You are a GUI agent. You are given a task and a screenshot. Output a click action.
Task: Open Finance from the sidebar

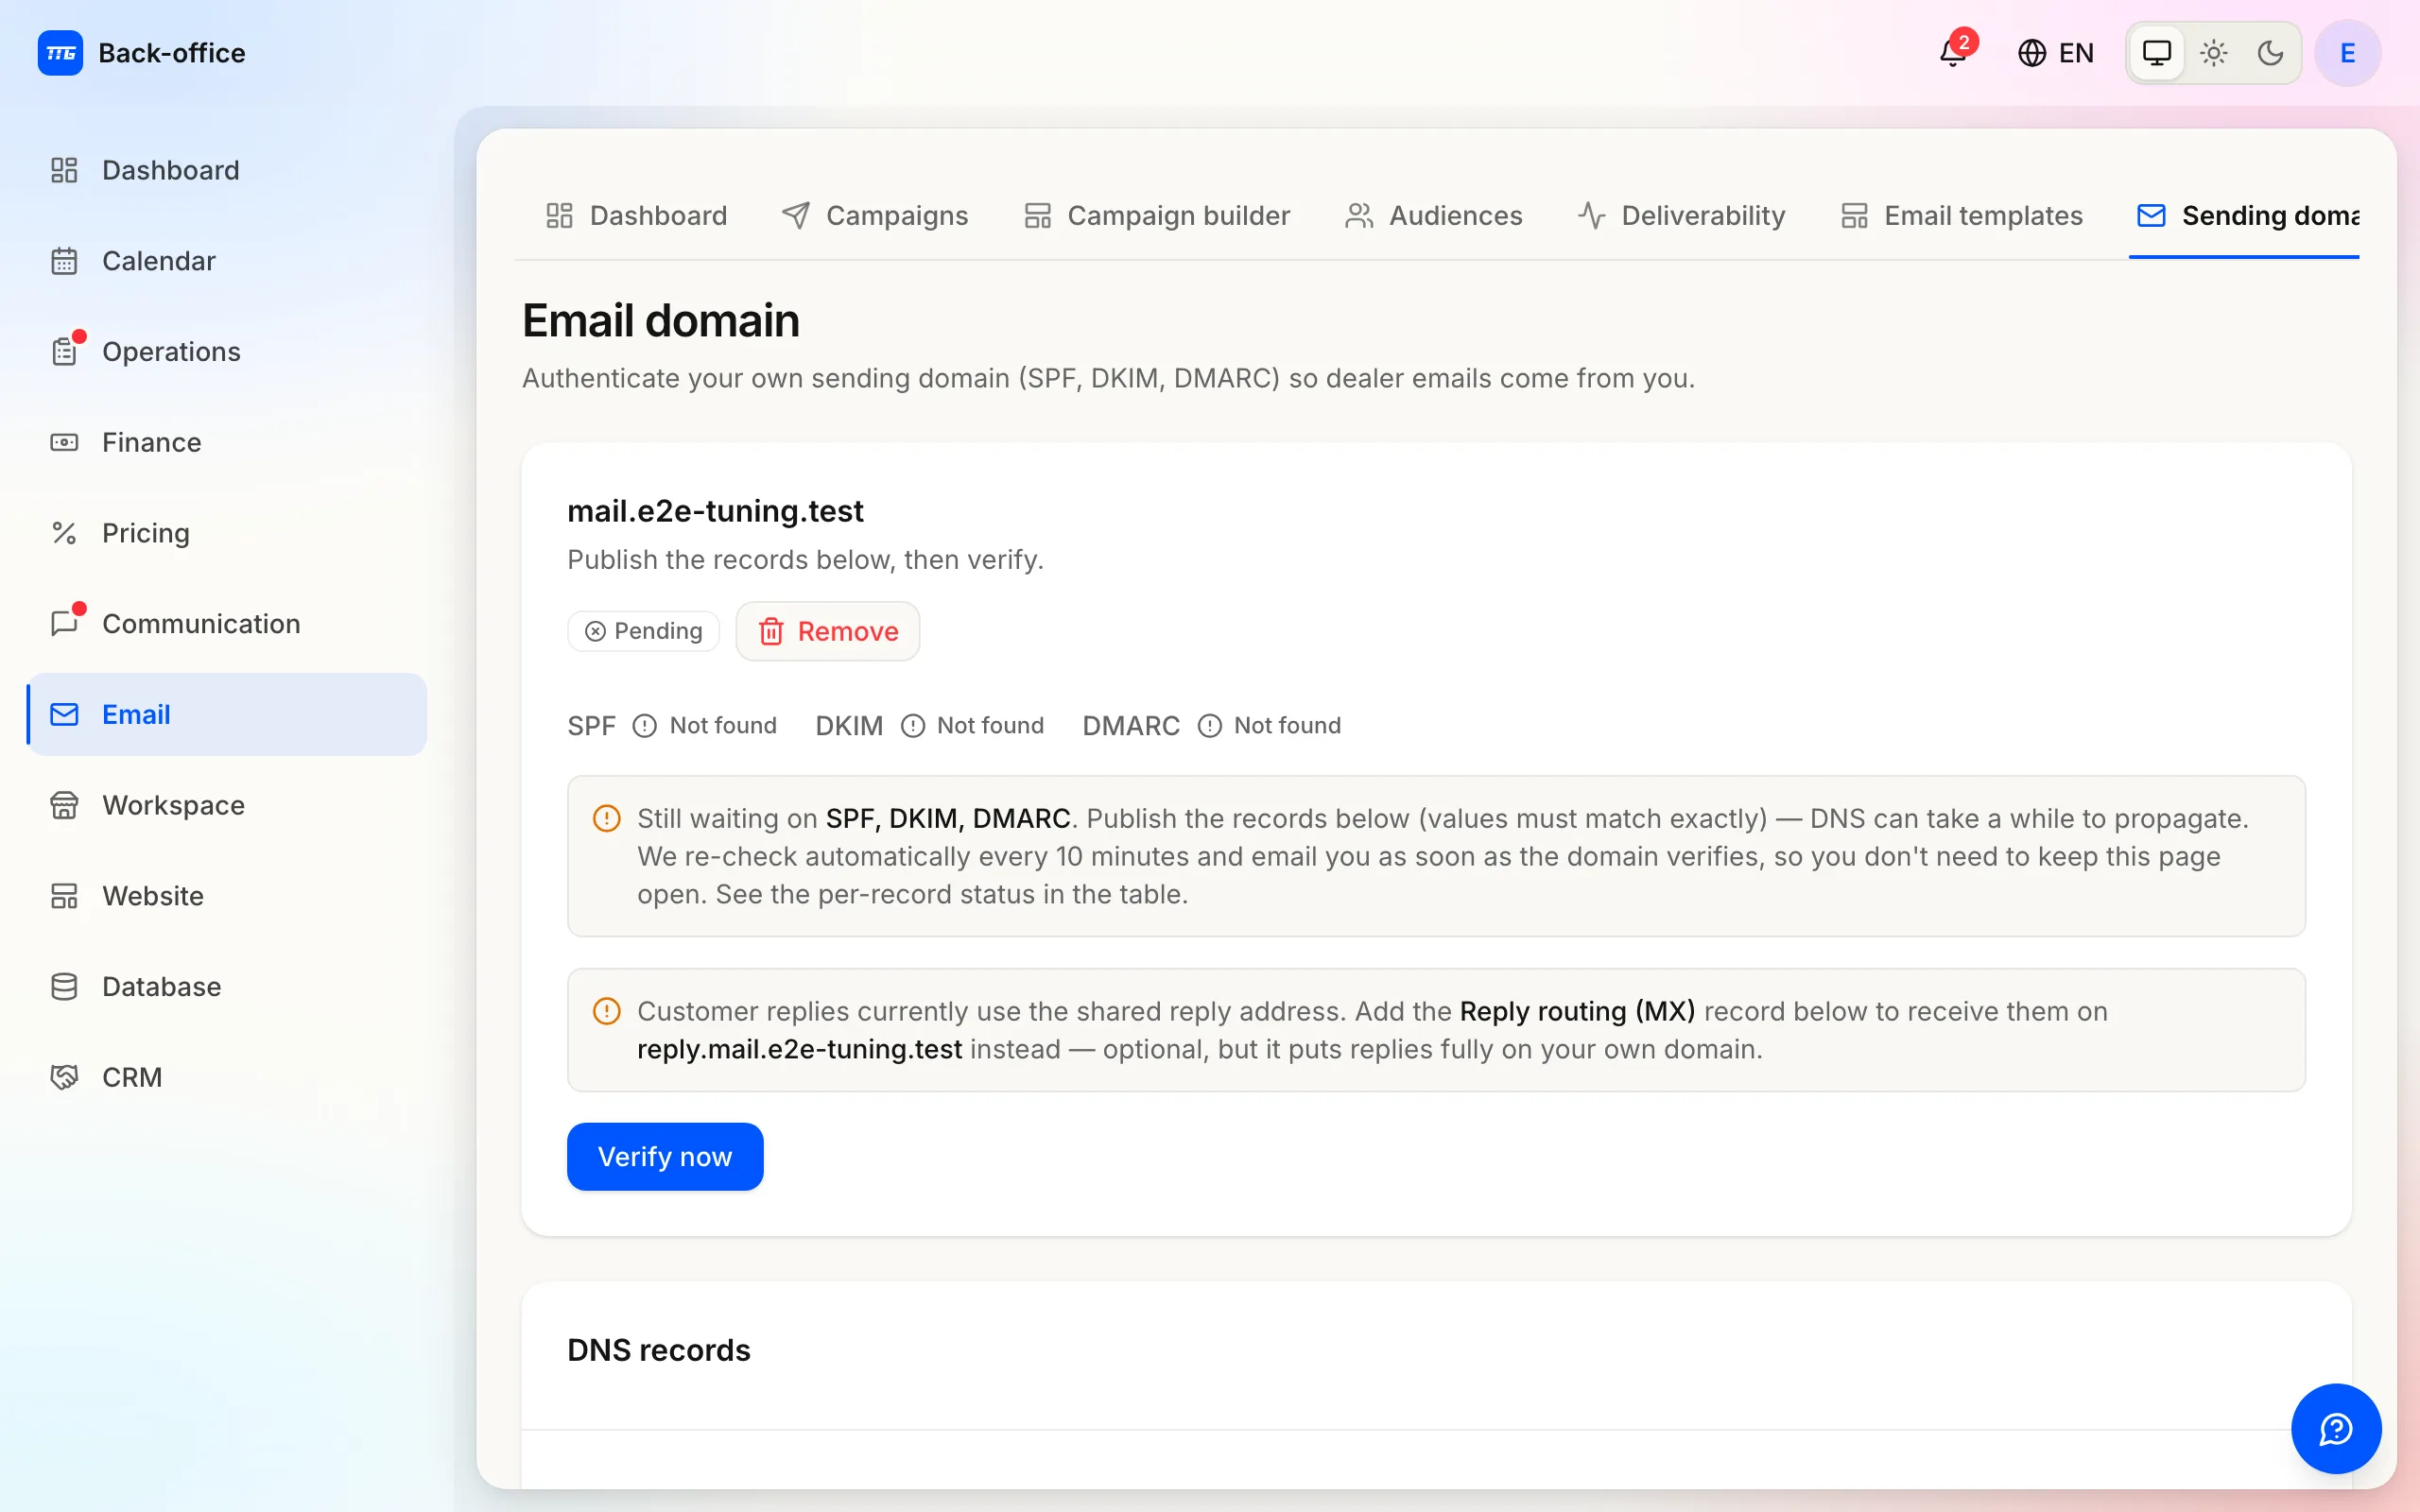pos(227,442)
